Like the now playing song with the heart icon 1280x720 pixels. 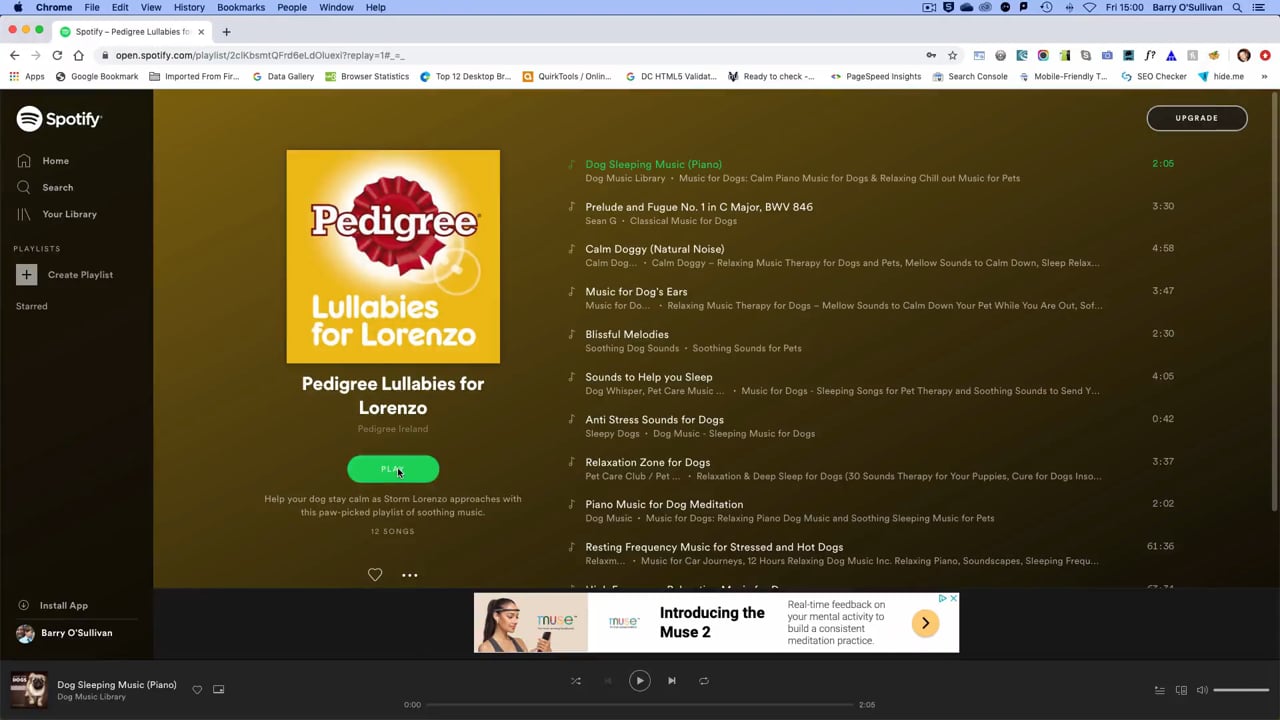197,690
